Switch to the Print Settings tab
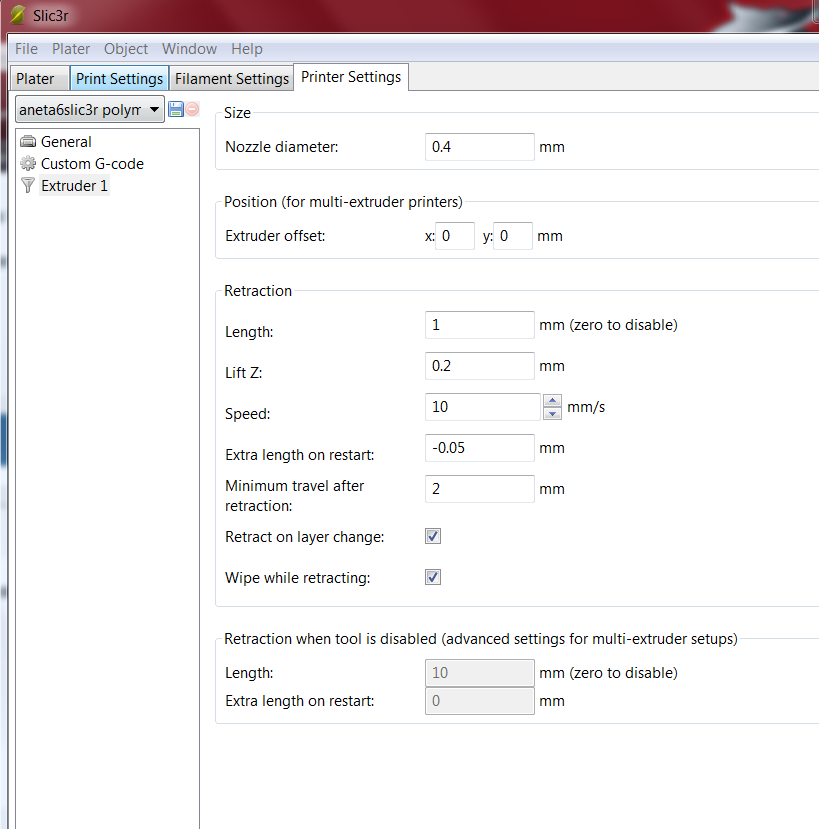 [119, 78]
